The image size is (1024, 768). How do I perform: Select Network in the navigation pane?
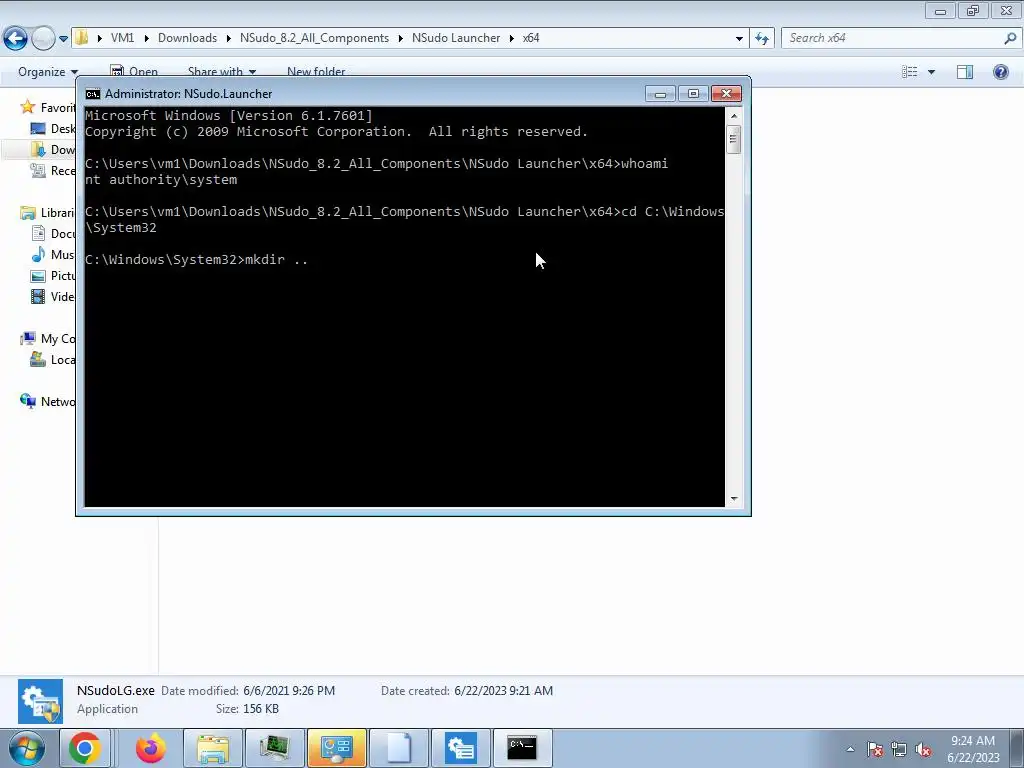tap(47, 401)
